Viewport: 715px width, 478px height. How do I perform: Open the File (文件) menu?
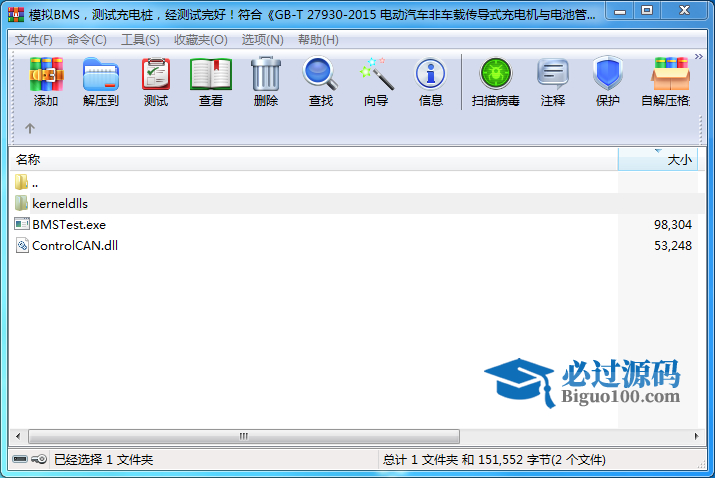[34, 40]
